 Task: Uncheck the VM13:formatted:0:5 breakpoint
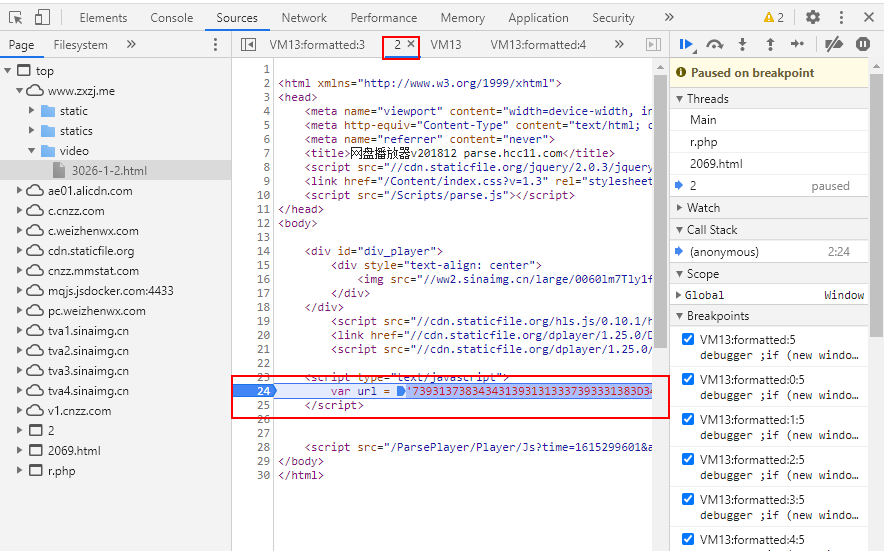(688, 380)
